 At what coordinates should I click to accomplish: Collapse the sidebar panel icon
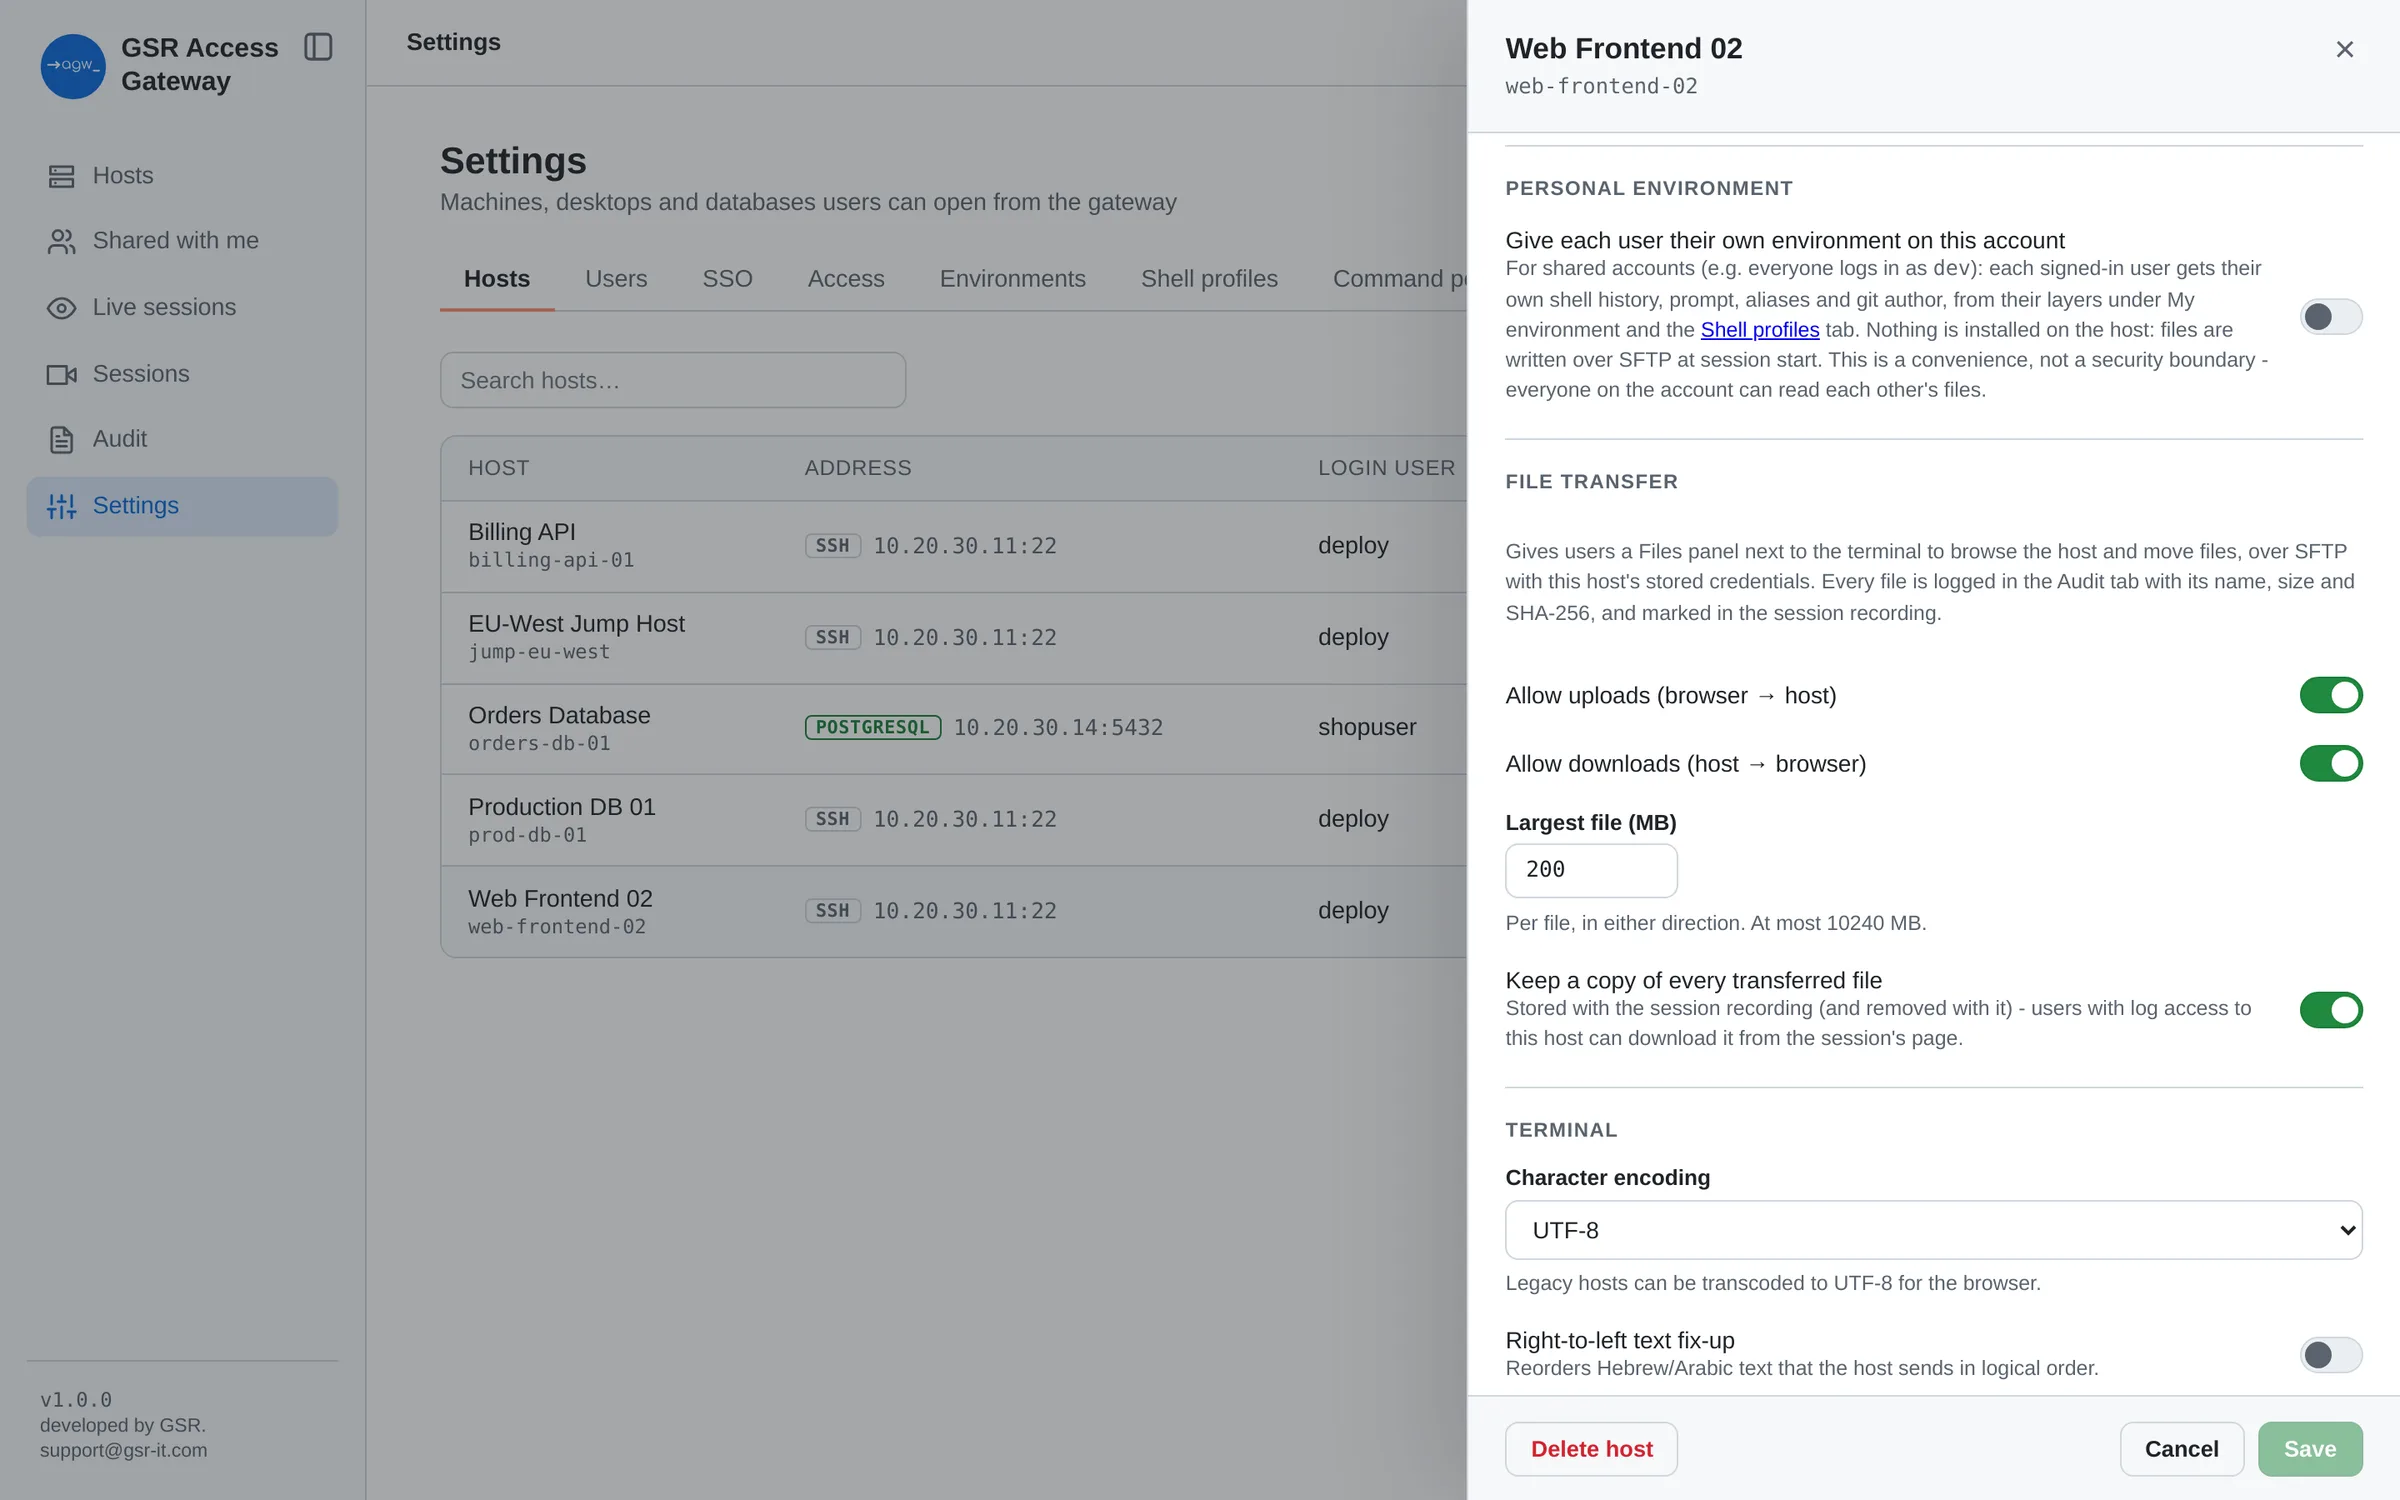[x=318, y=47]
